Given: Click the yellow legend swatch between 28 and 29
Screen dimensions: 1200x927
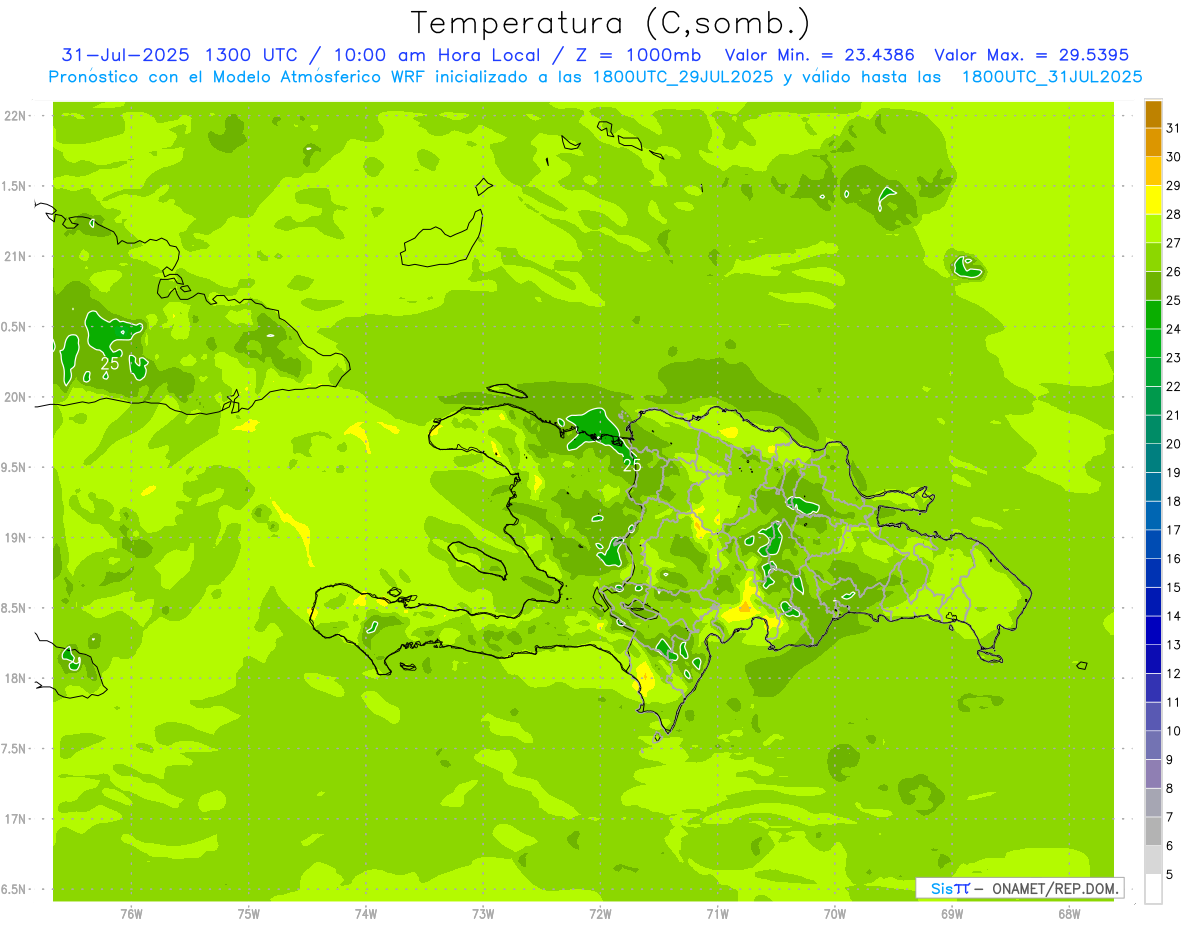Looking at the screenshot, I should point(1153,200).
